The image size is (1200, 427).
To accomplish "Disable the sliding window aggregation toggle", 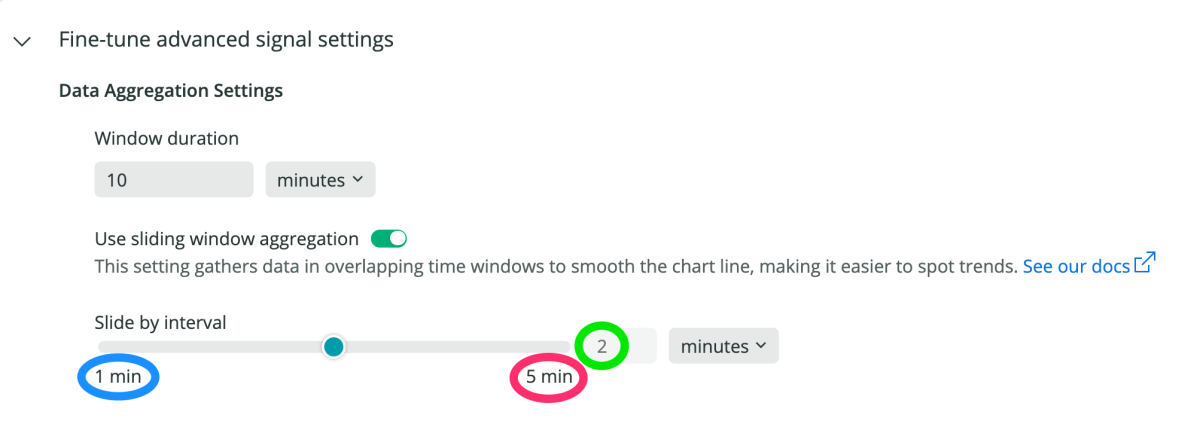I will 389,239.
